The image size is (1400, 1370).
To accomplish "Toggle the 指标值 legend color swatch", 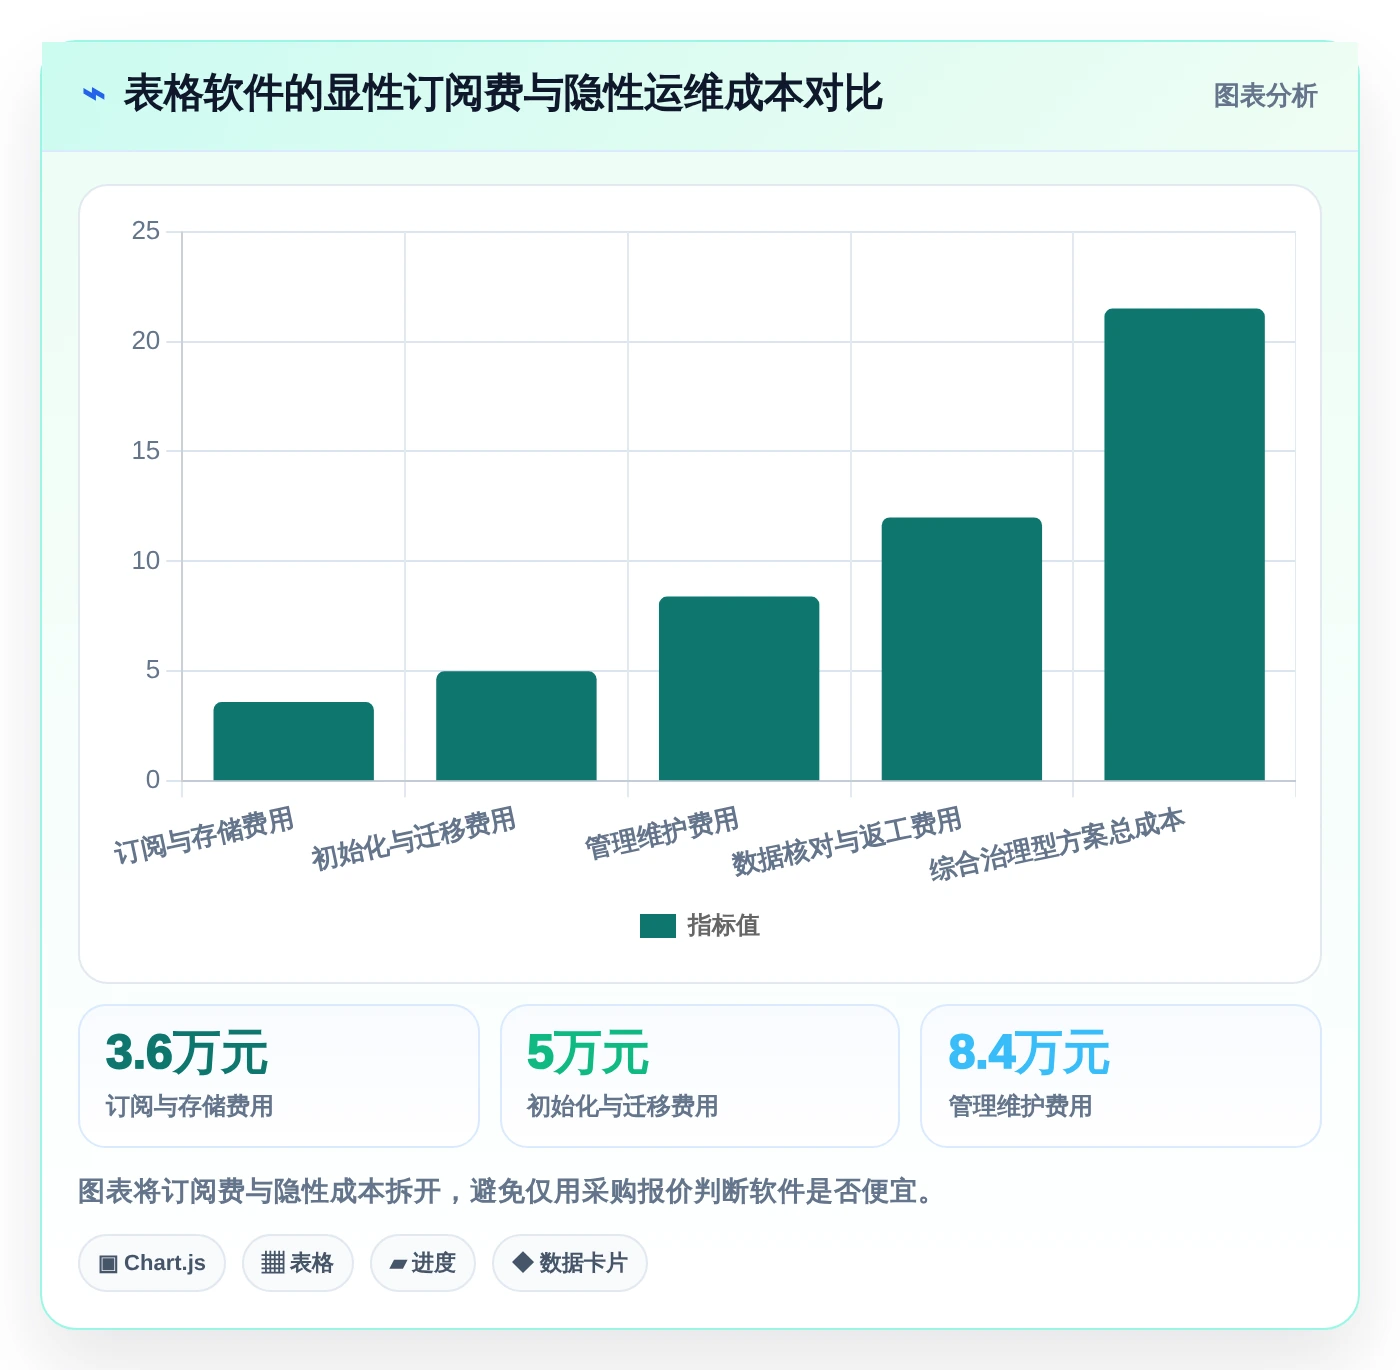I will [x=658, y=926].
